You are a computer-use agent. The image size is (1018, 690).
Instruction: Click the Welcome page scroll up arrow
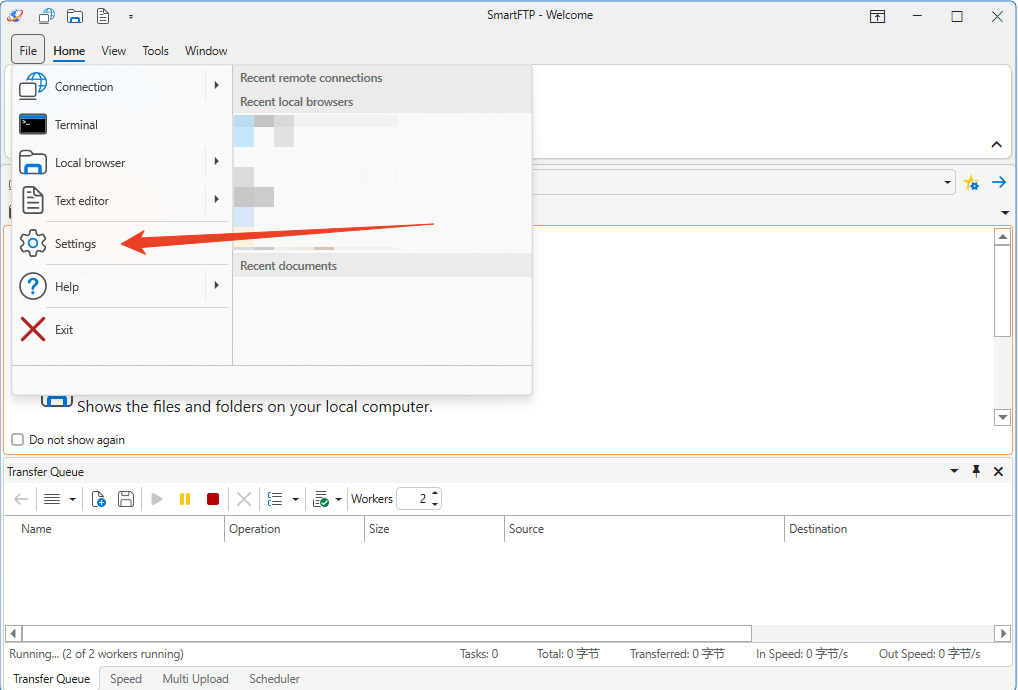coord(1002,237)
